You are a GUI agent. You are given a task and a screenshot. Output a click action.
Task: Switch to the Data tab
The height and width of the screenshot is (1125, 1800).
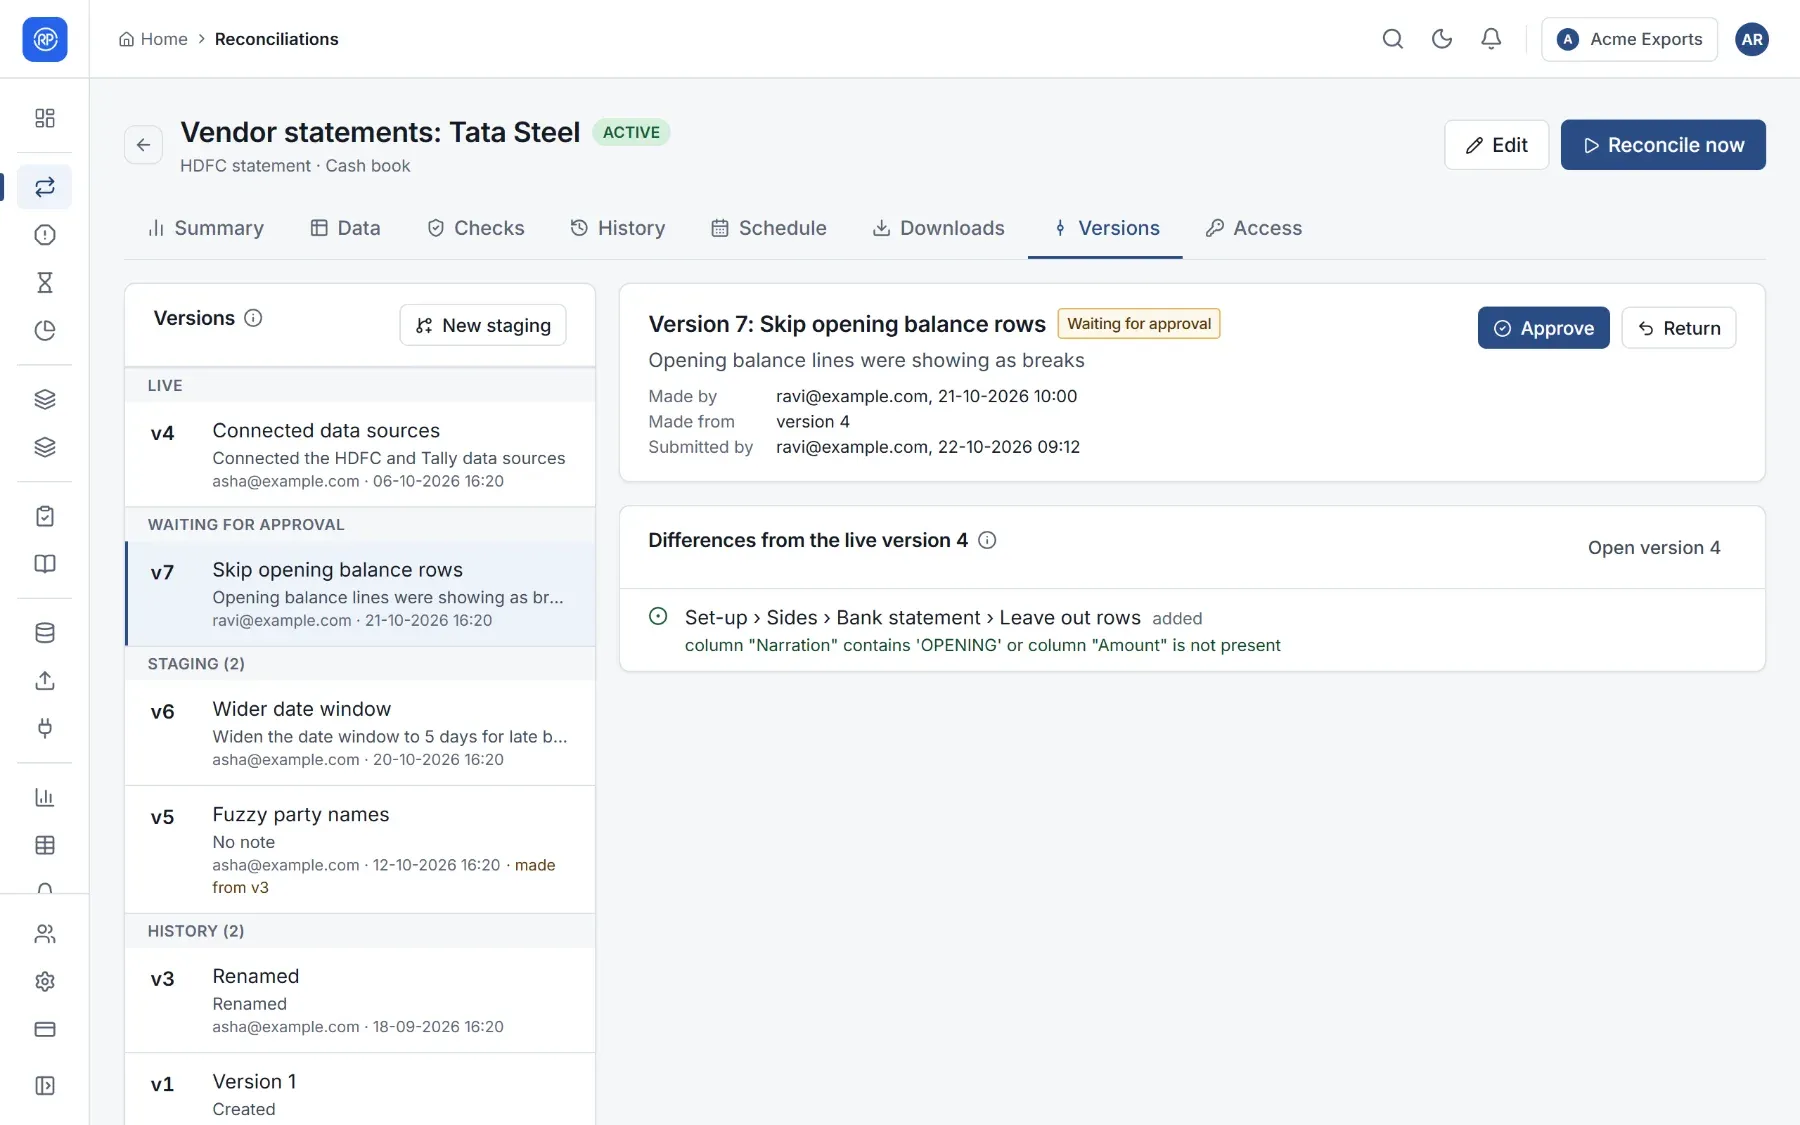pos(345,228)
